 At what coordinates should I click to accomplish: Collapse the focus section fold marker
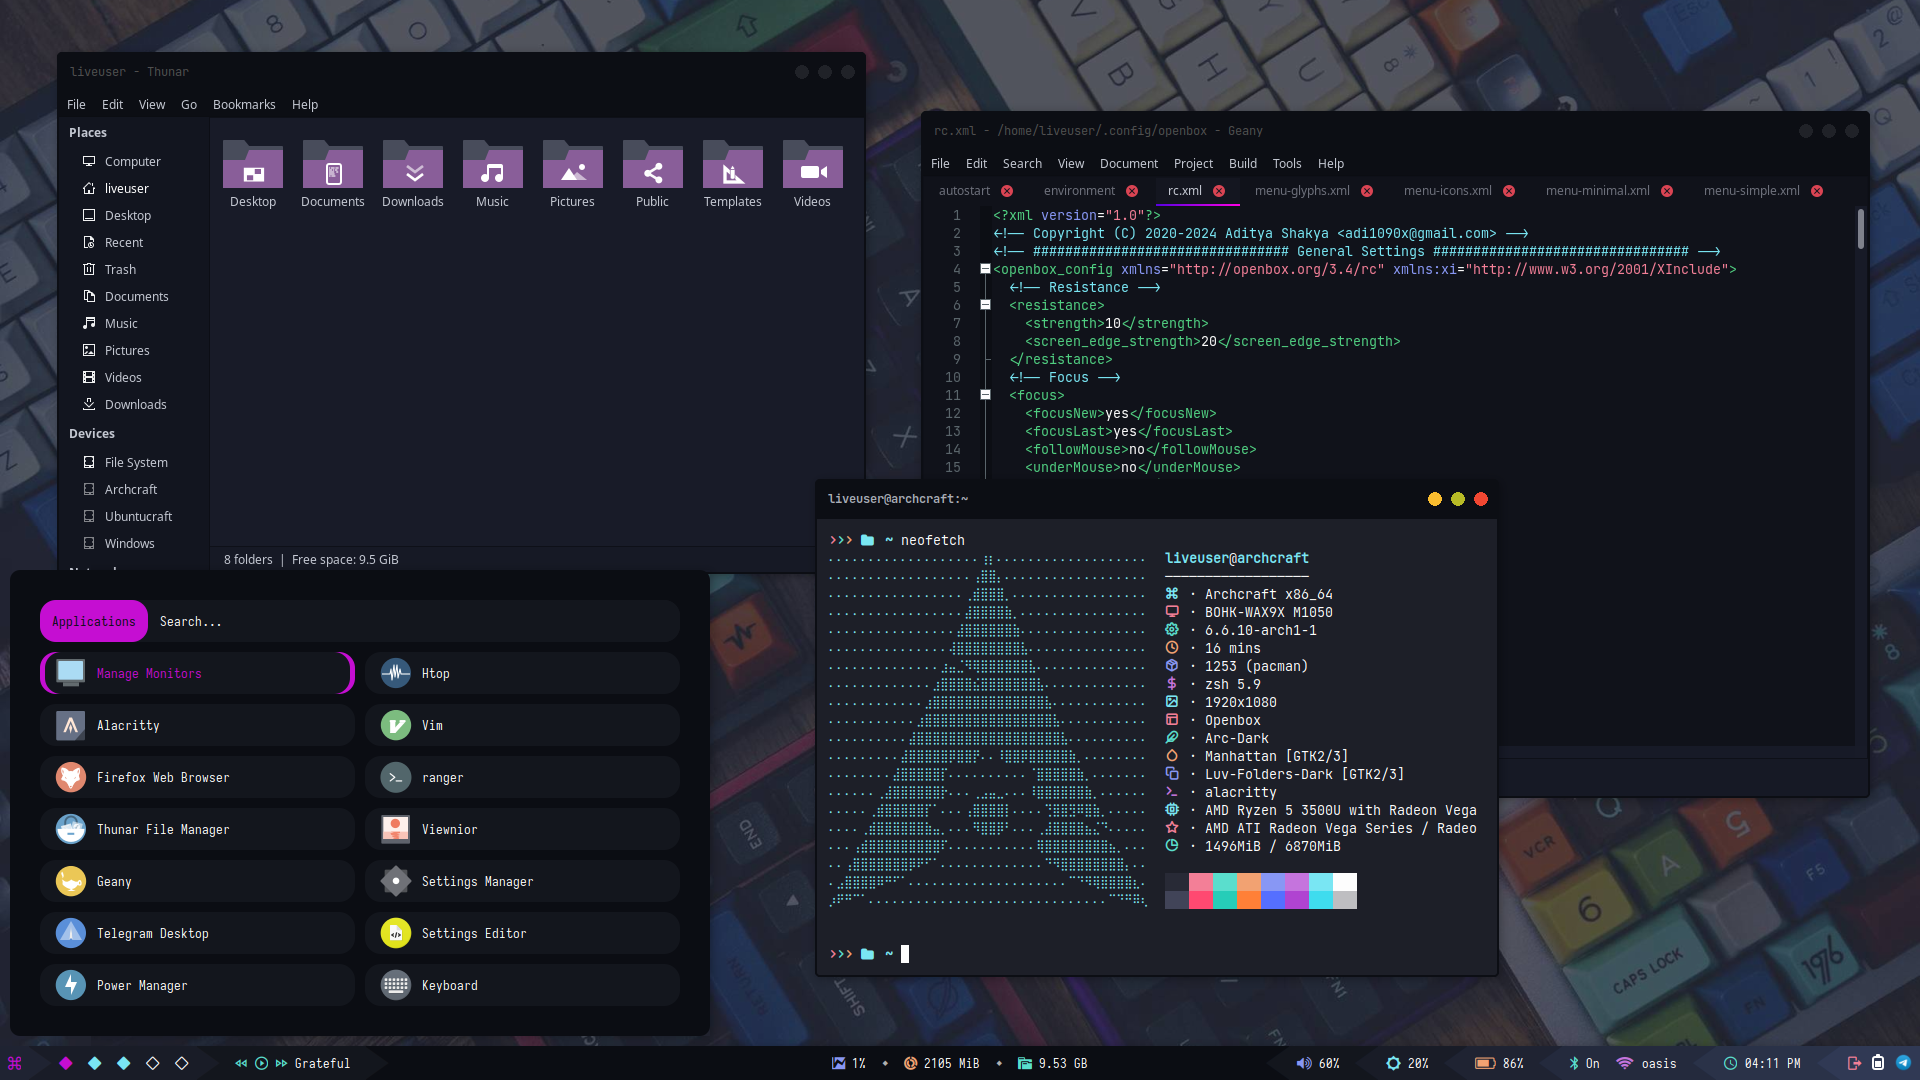pos(985,395)
